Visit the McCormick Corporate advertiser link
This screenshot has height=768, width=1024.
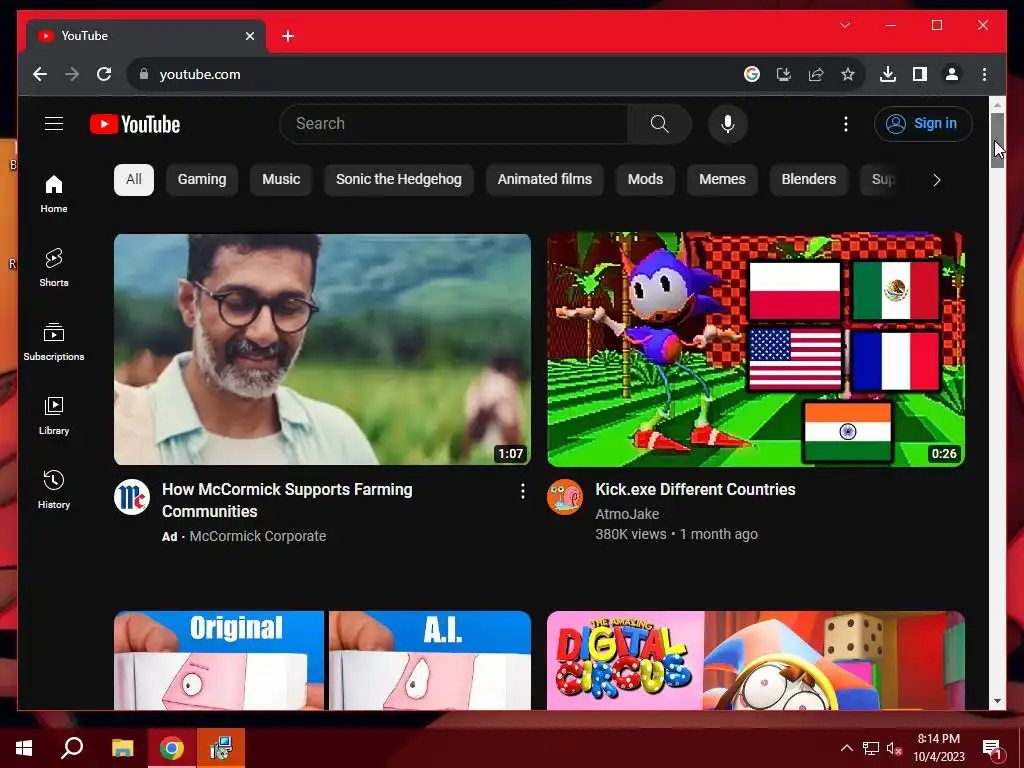257,536
